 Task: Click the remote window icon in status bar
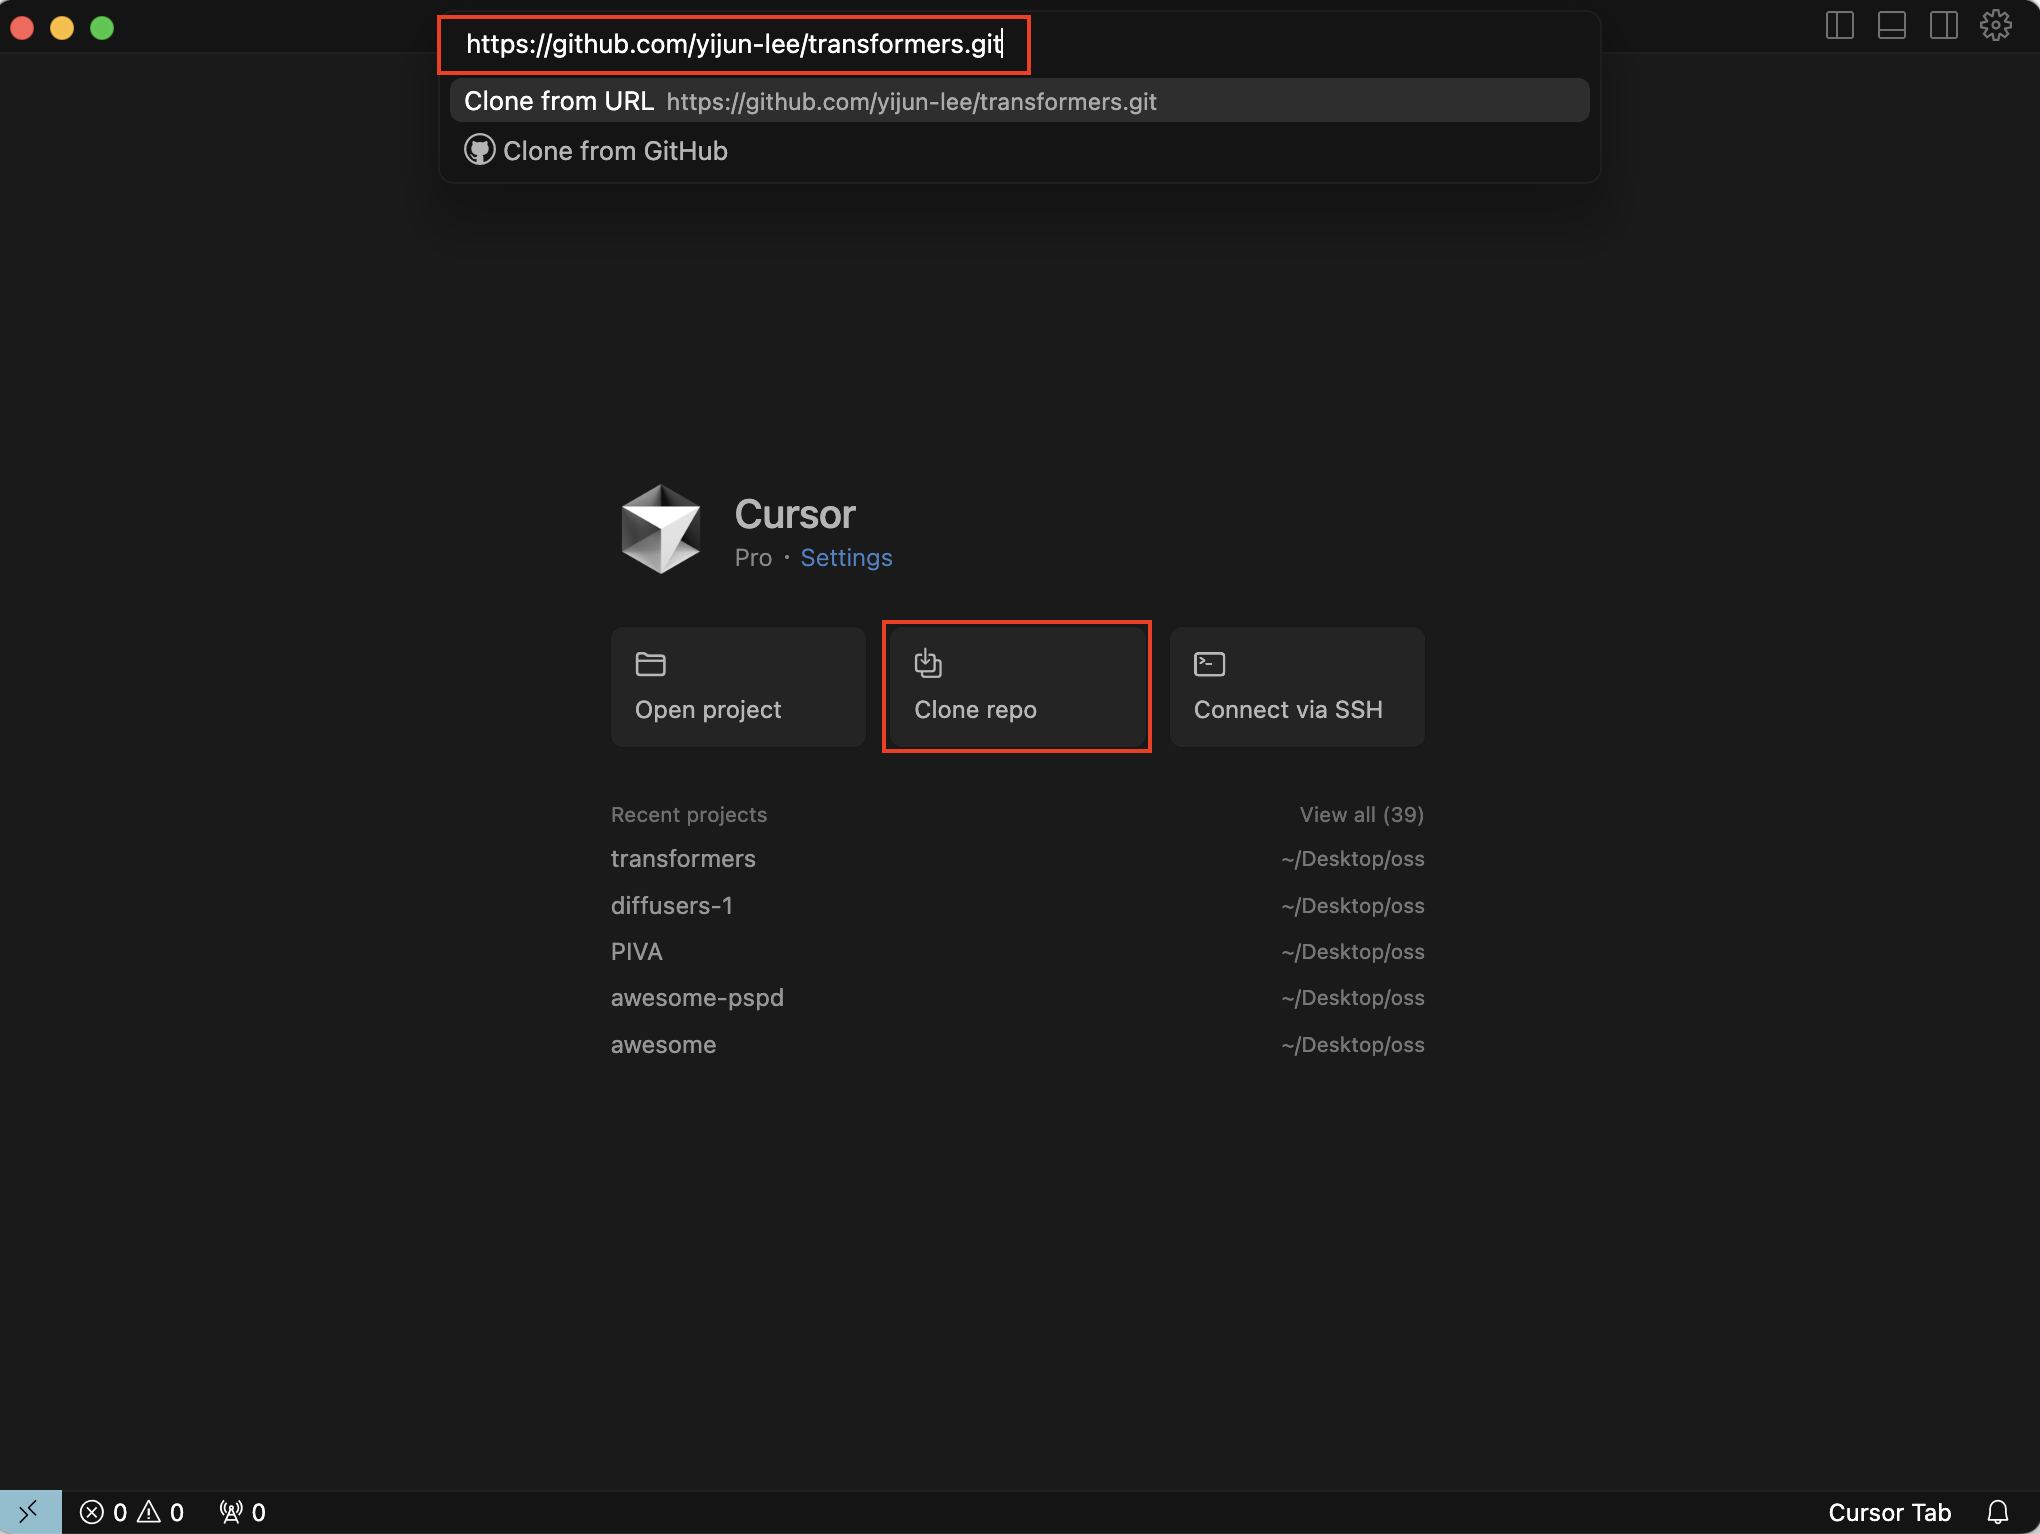(x=30, y=1511)
